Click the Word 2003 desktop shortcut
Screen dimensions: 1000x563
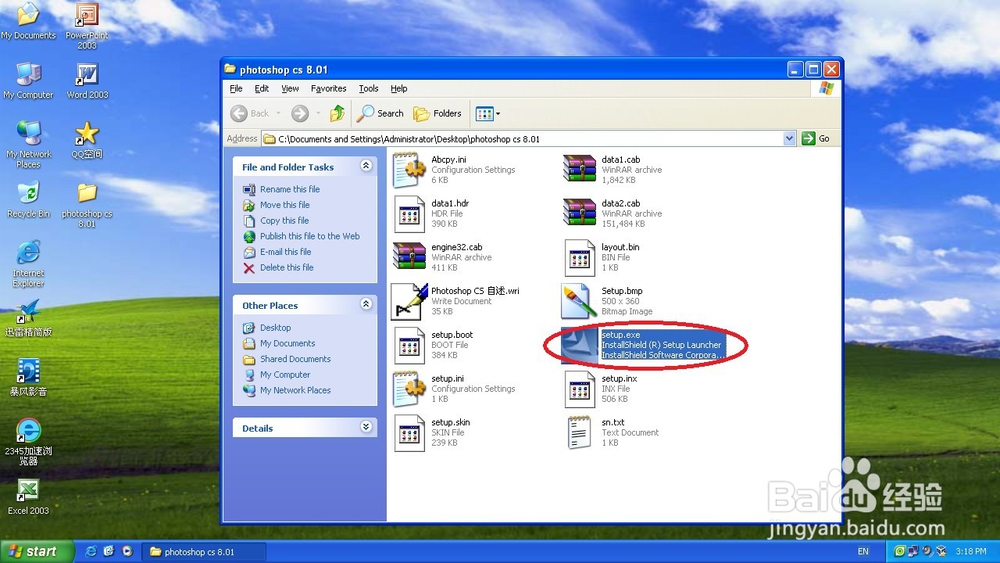87,82
